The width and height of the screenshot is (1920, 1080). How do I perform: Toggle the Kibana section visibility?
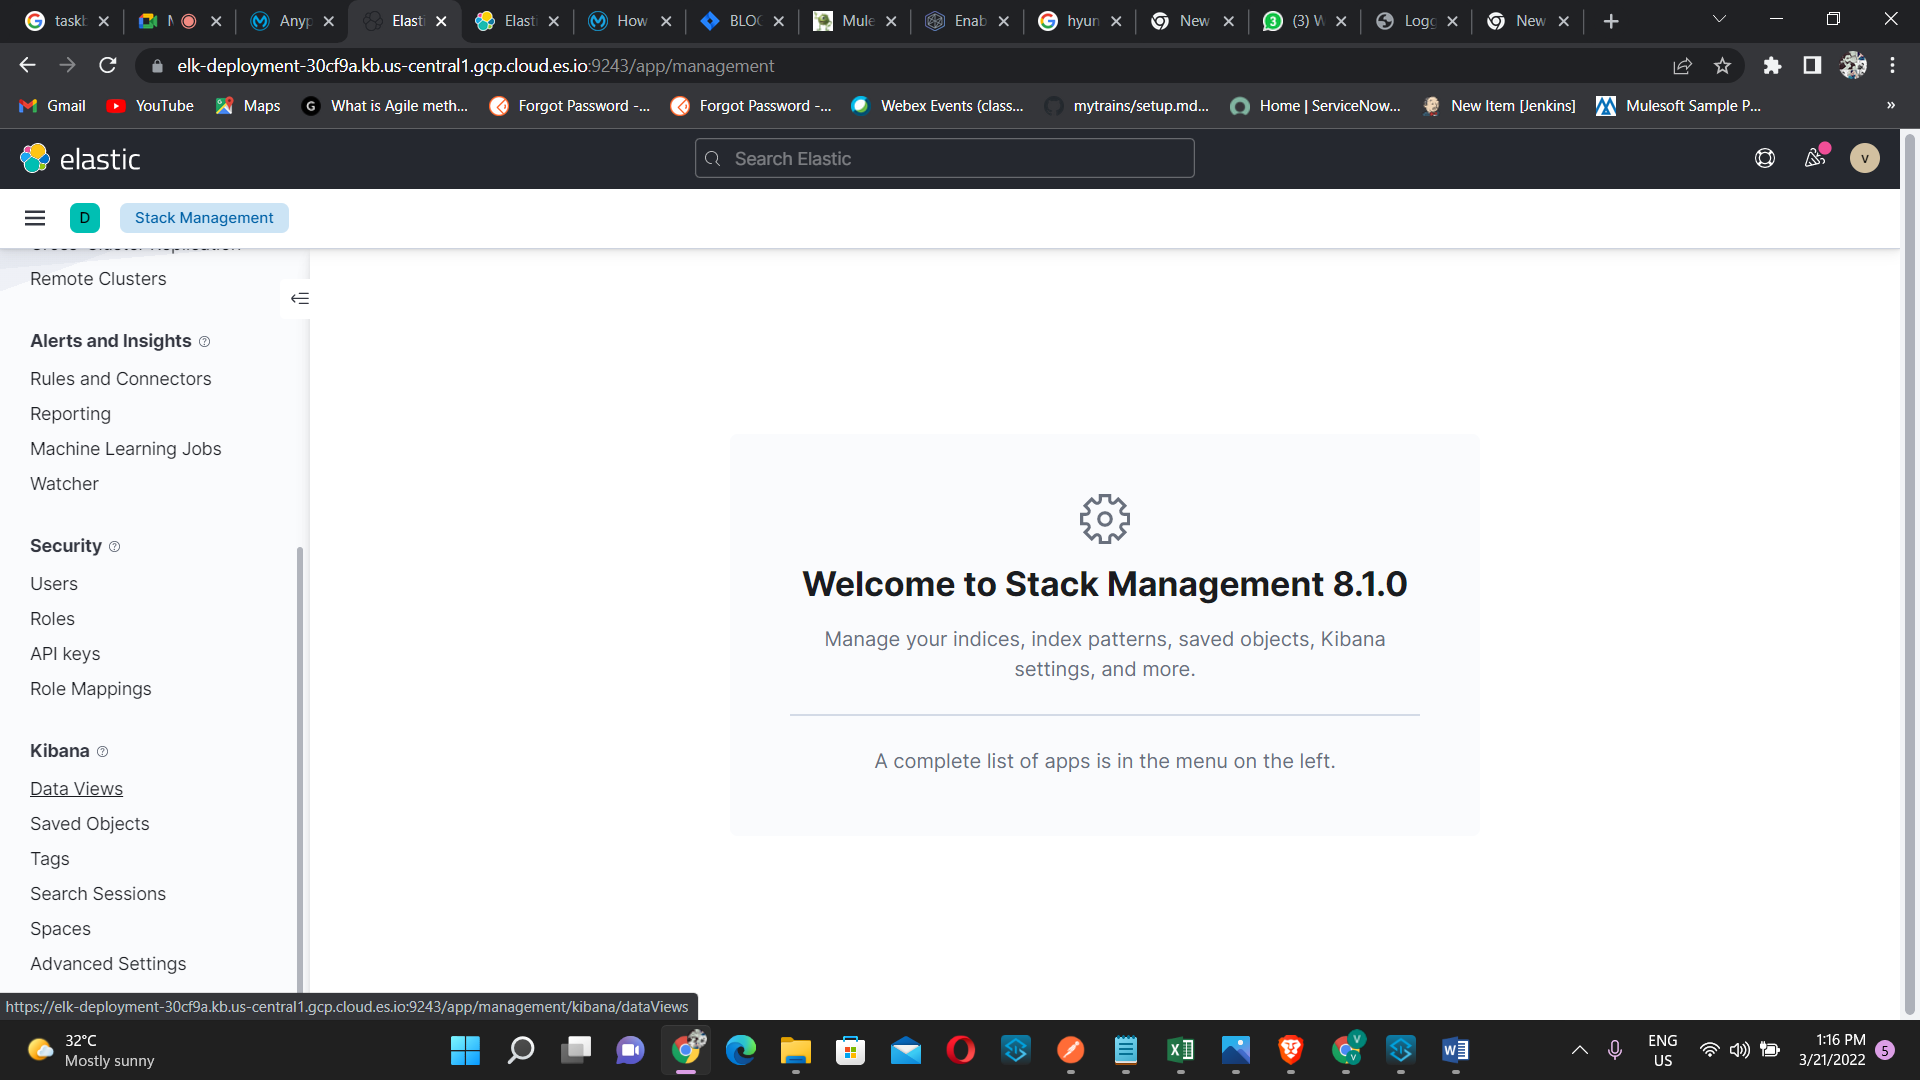pyautogui.click(x=59, y=750)
